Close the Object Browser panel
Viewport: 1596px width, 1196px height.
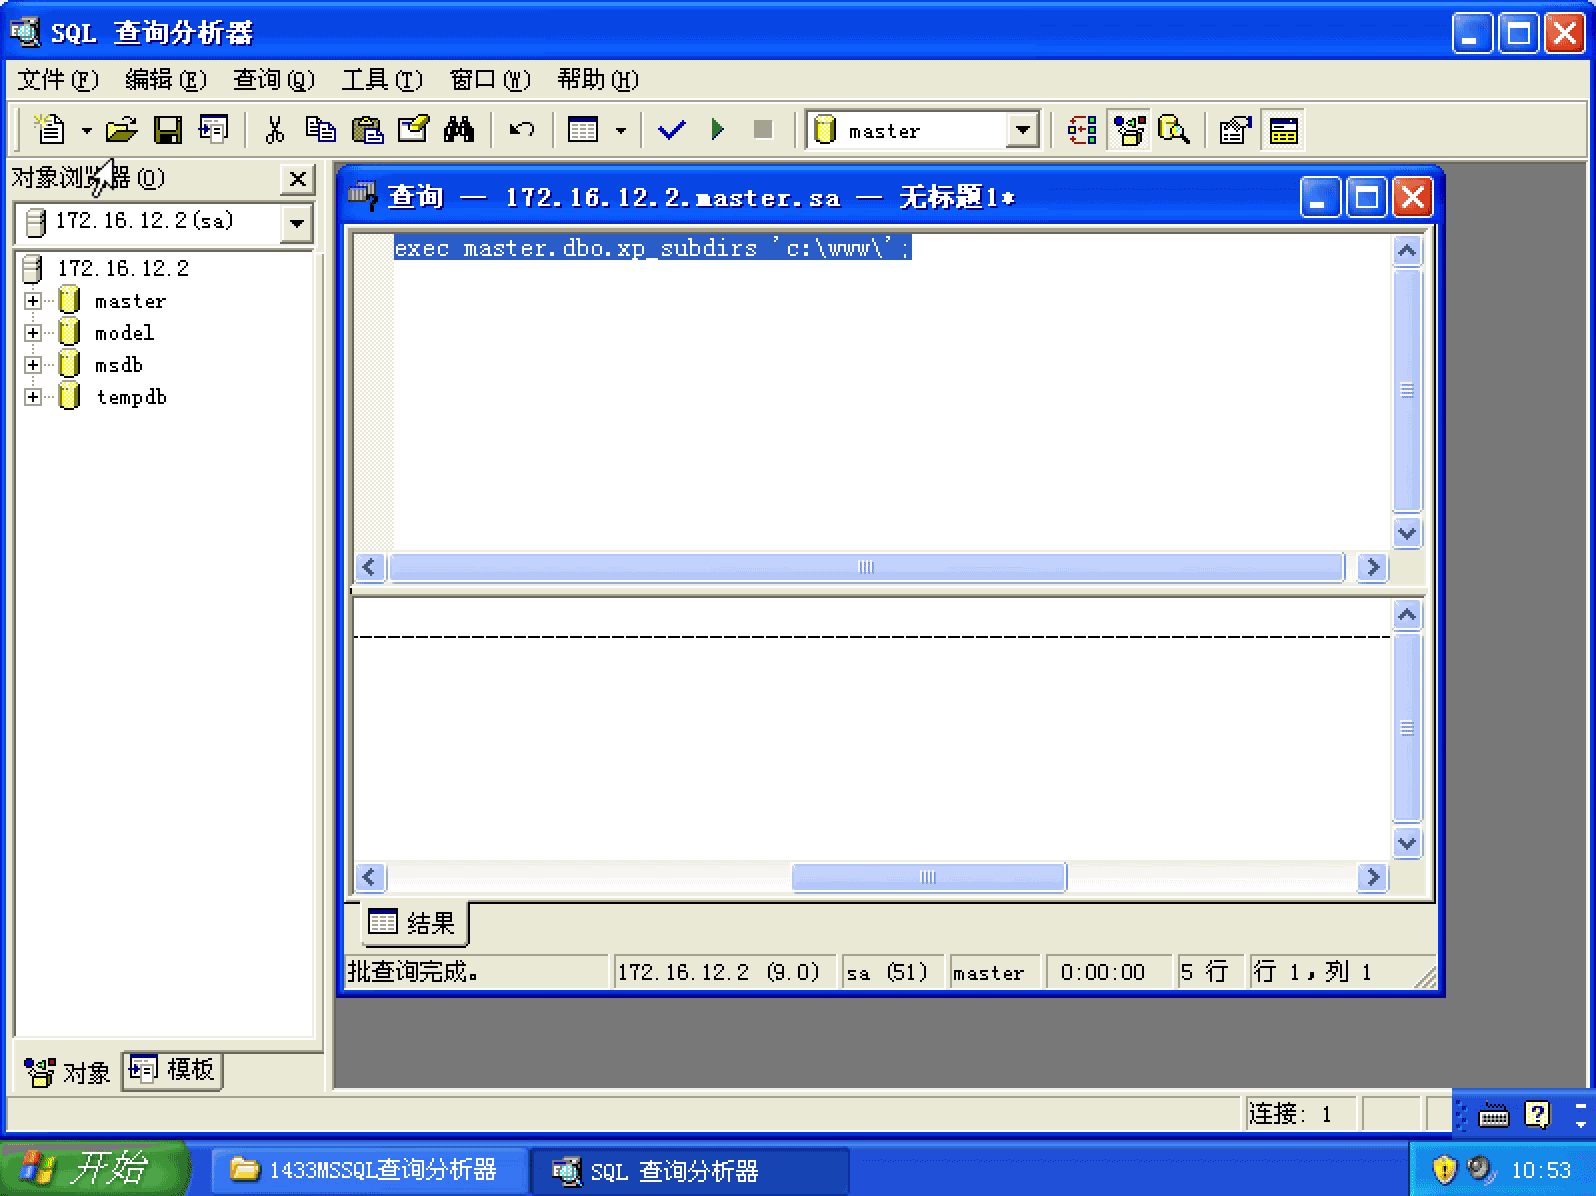(x=297, y=179)
